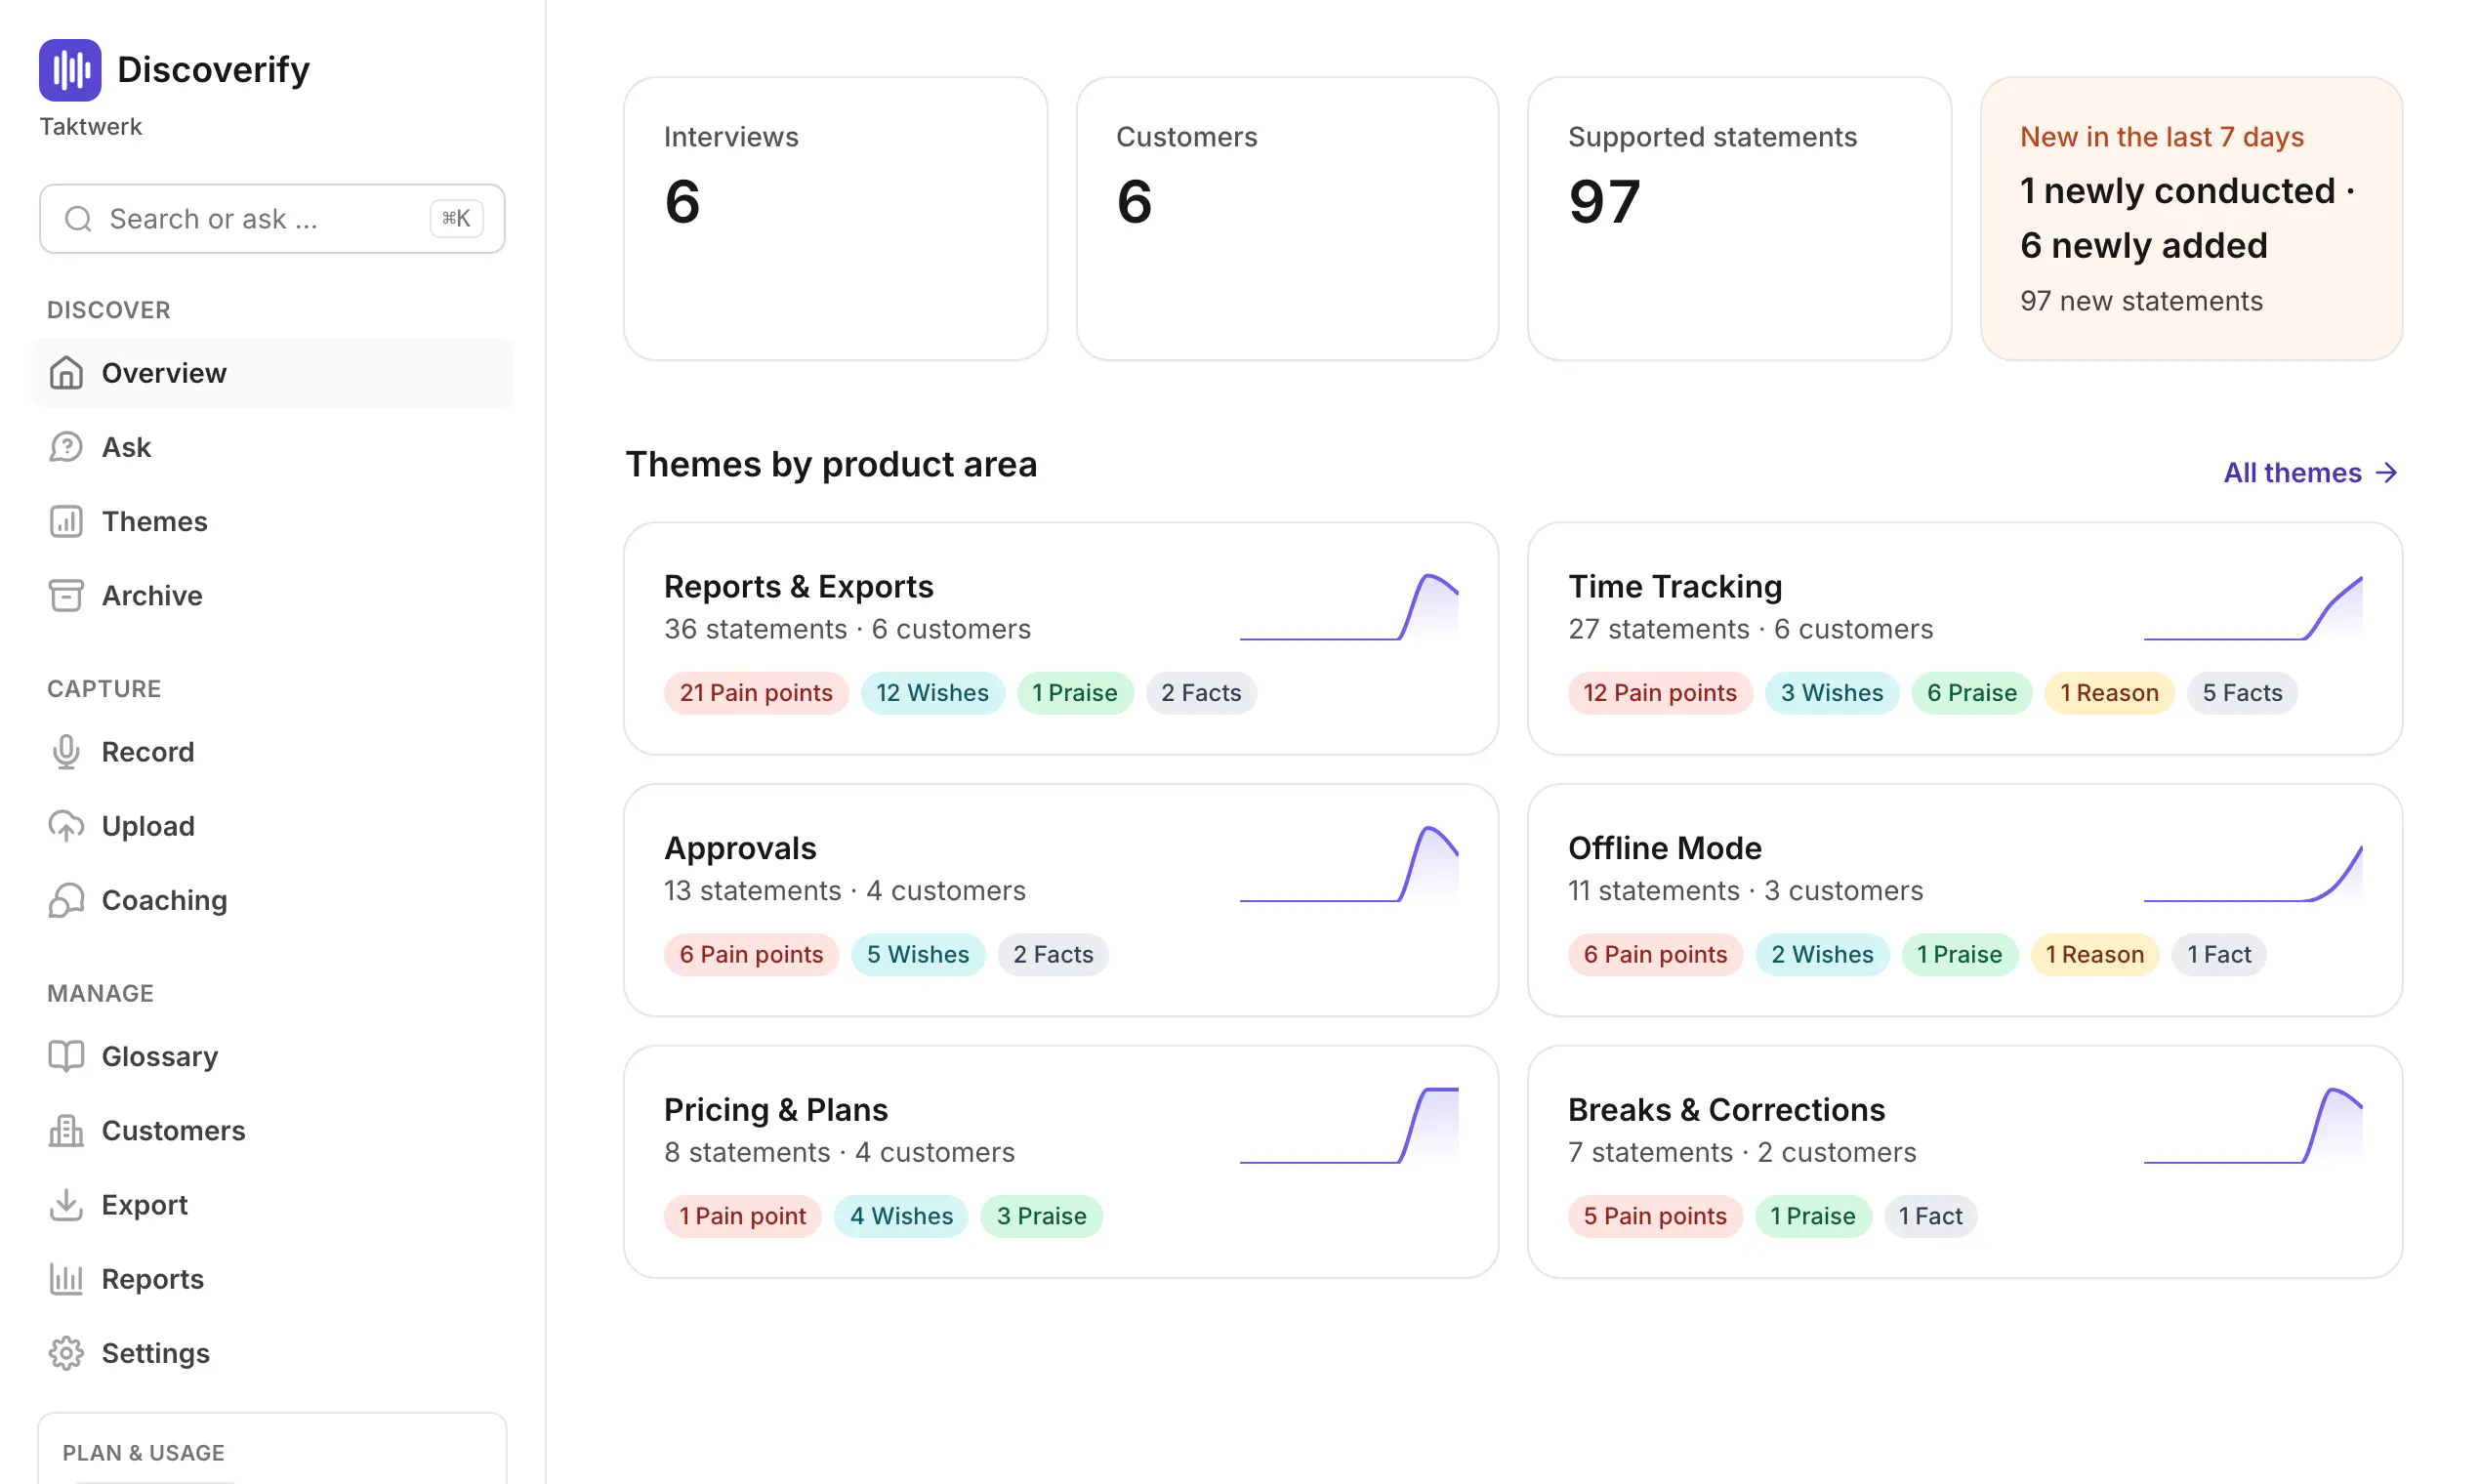The width and height of the screenshot is (2480, 1484).
Task: Click the 3 Praise tag in Pricing & Plans
Action: point(1041,1217)
